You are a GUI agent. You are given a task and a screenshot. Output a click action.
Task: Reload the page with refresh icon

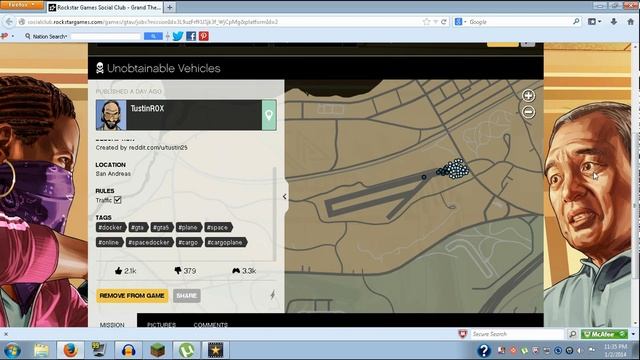click(444, 22)
